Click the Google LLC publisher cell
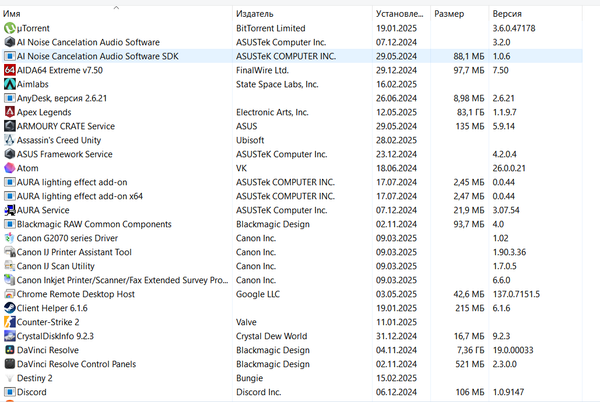Image resolution: width=600 pixels, height=402 pixels. tap(258, 294)
